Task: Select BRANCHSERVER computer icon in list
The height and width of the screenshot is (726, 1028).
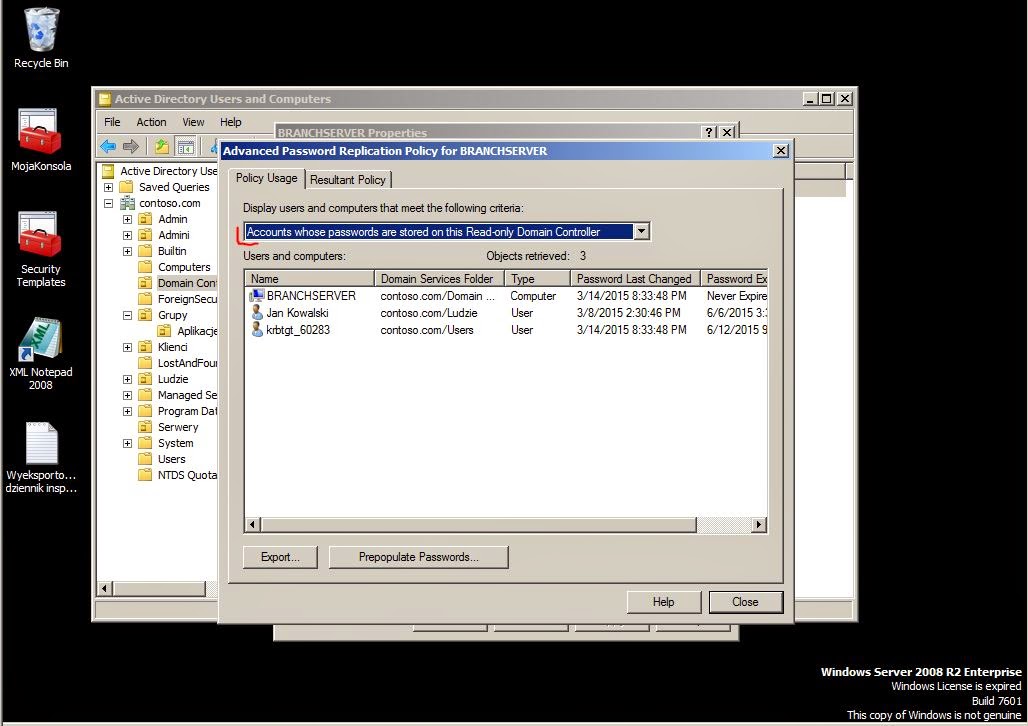Action: [x=256, y=296]
